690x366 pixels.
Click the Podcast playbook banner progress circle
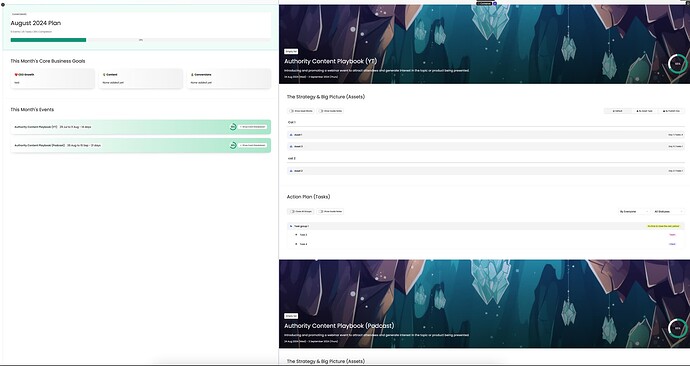677,328
